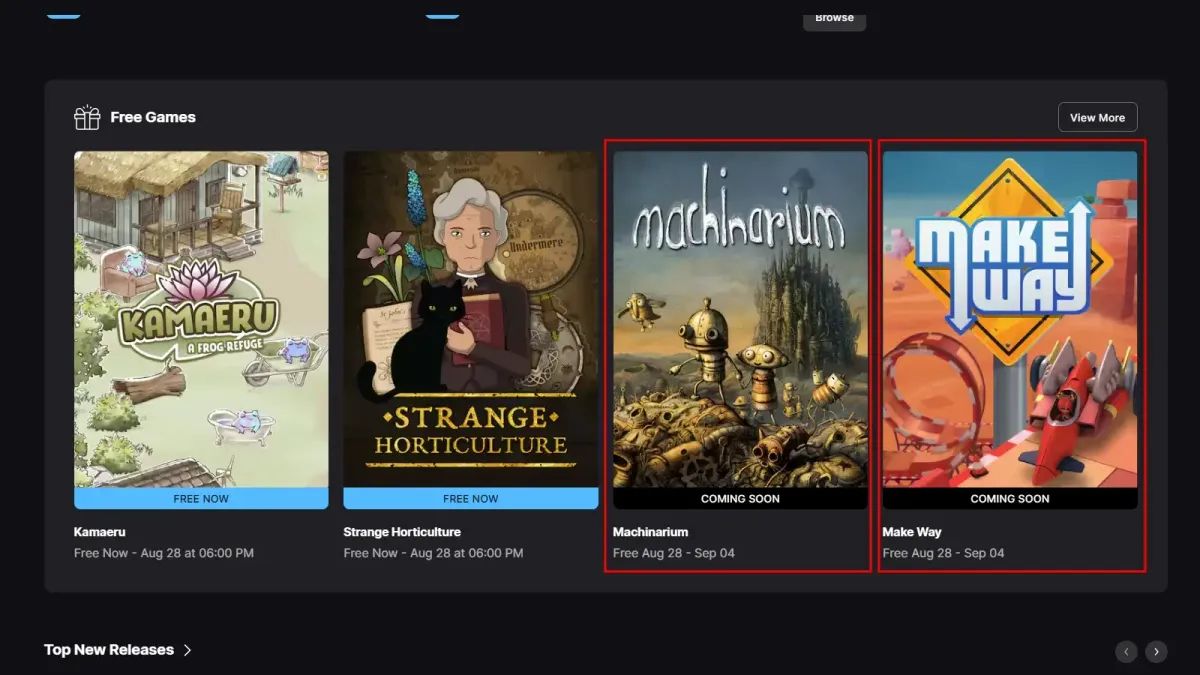This screenshot has width=1200, height=675.
Task: Click the Browse button at top
Action: pos(834,18)
